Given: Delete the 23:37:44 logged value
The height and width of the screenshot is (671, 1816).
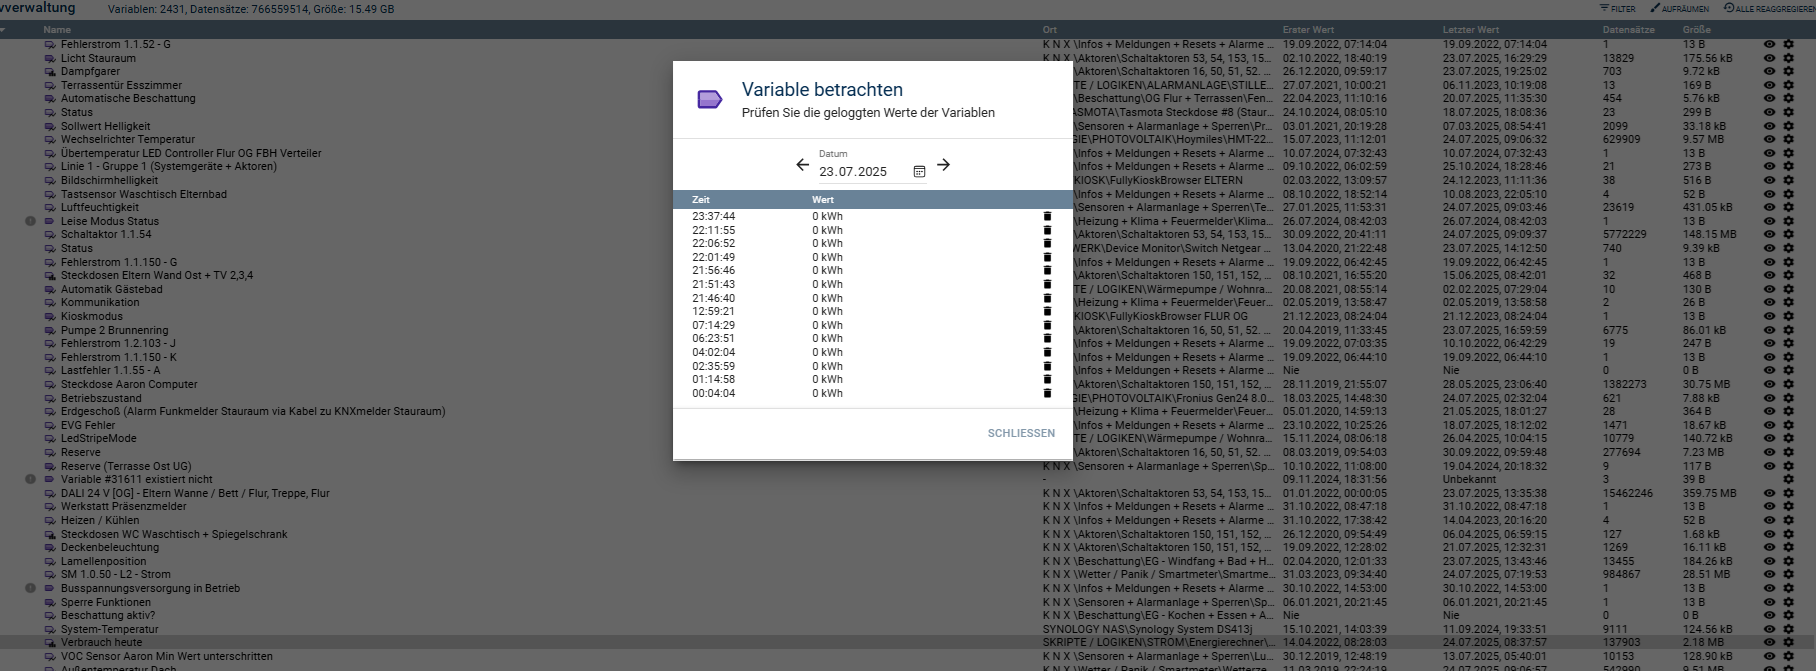Looking at the screenshot, I should (1047, 216).
